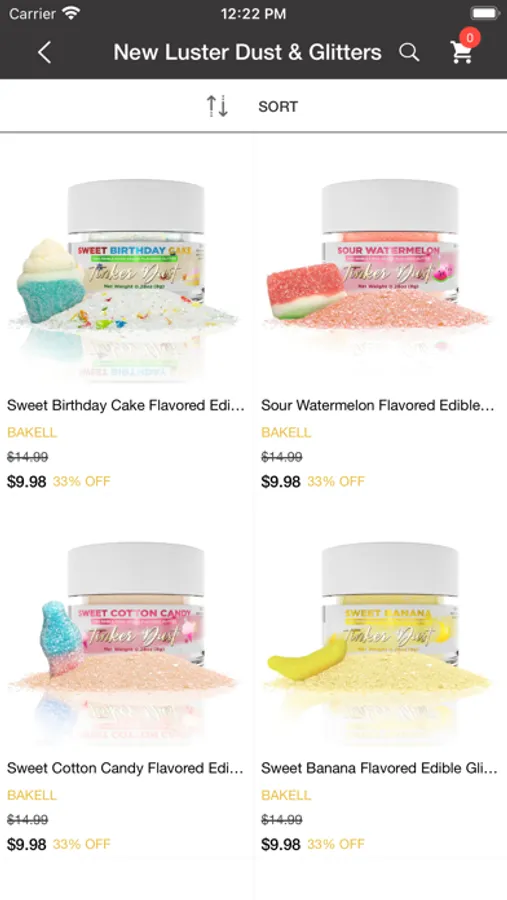
Task: Open Sweet Banana product image
Action: pyautogui.click(x=380, y=638)
